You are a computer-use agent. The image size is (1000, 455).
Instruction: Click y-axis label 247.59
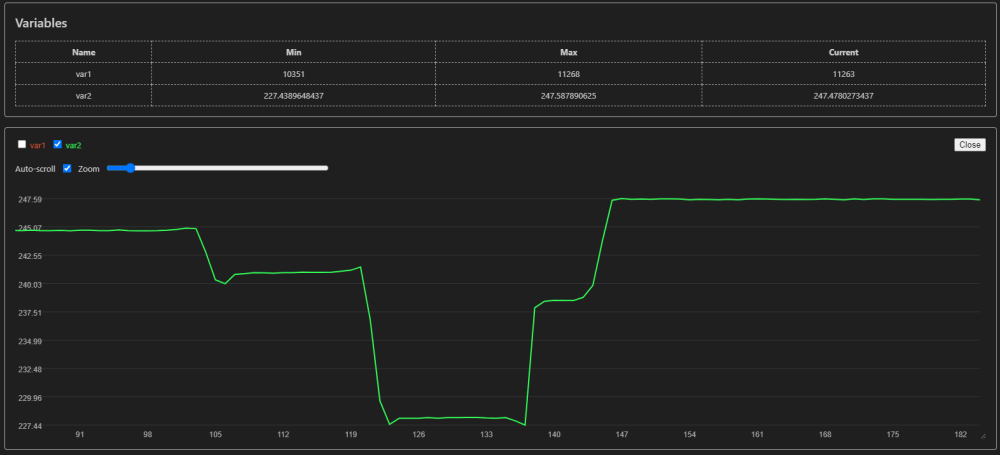tap(30, 200)
